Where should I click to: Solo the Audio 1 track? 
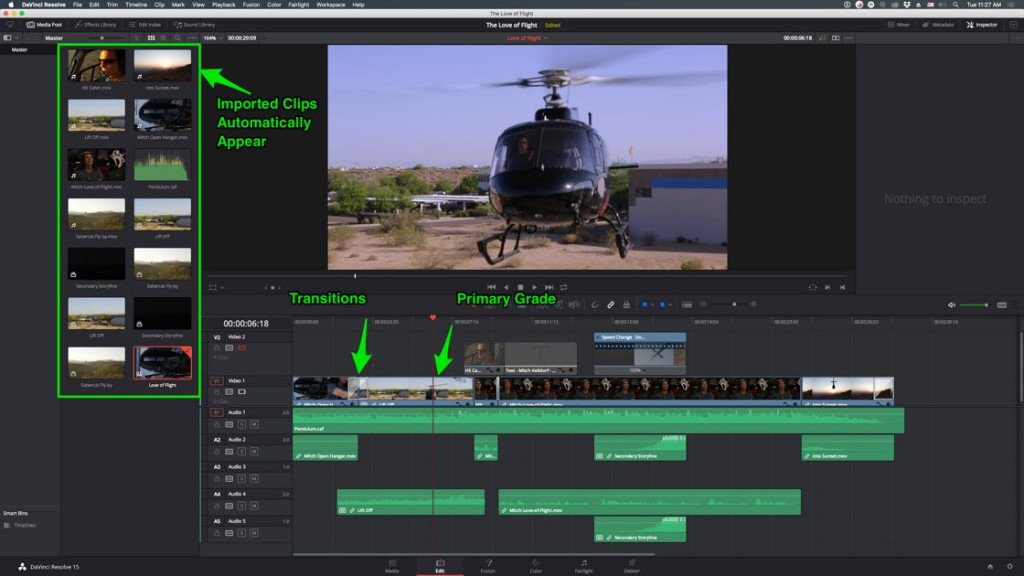click(x=242, y=424)
